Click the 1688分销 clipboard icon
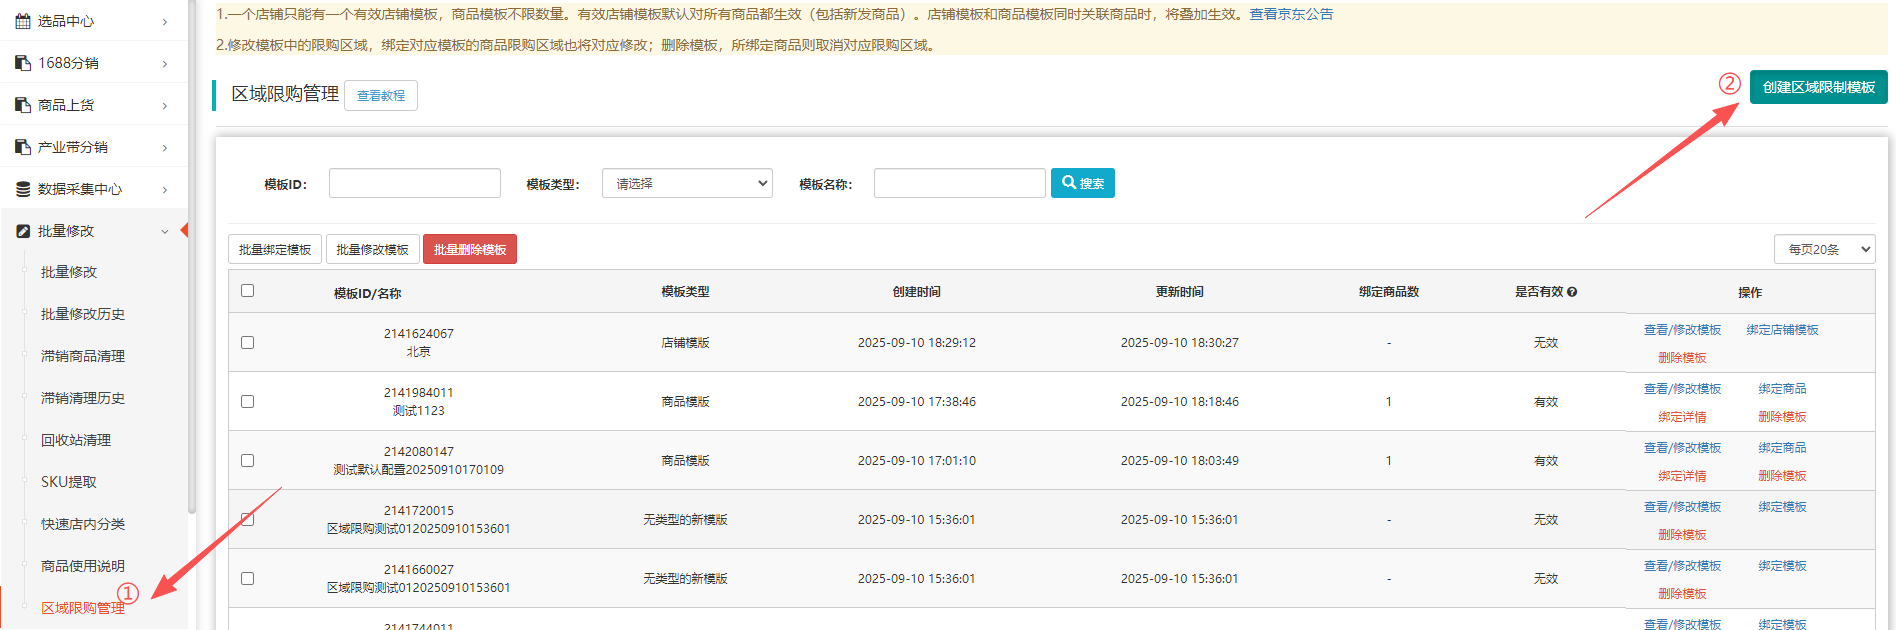 (x=23, y=63)
